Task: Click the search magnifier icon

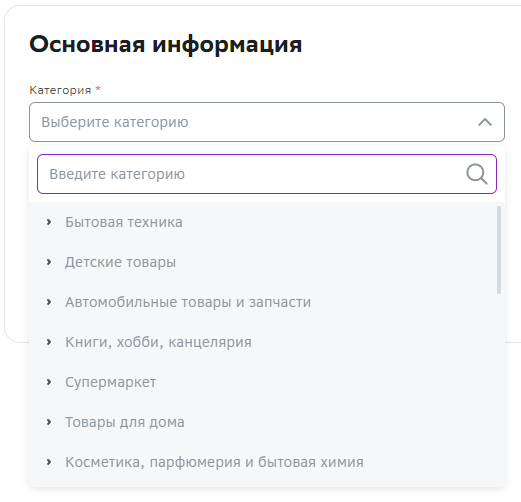Action: tap(477, 174)
